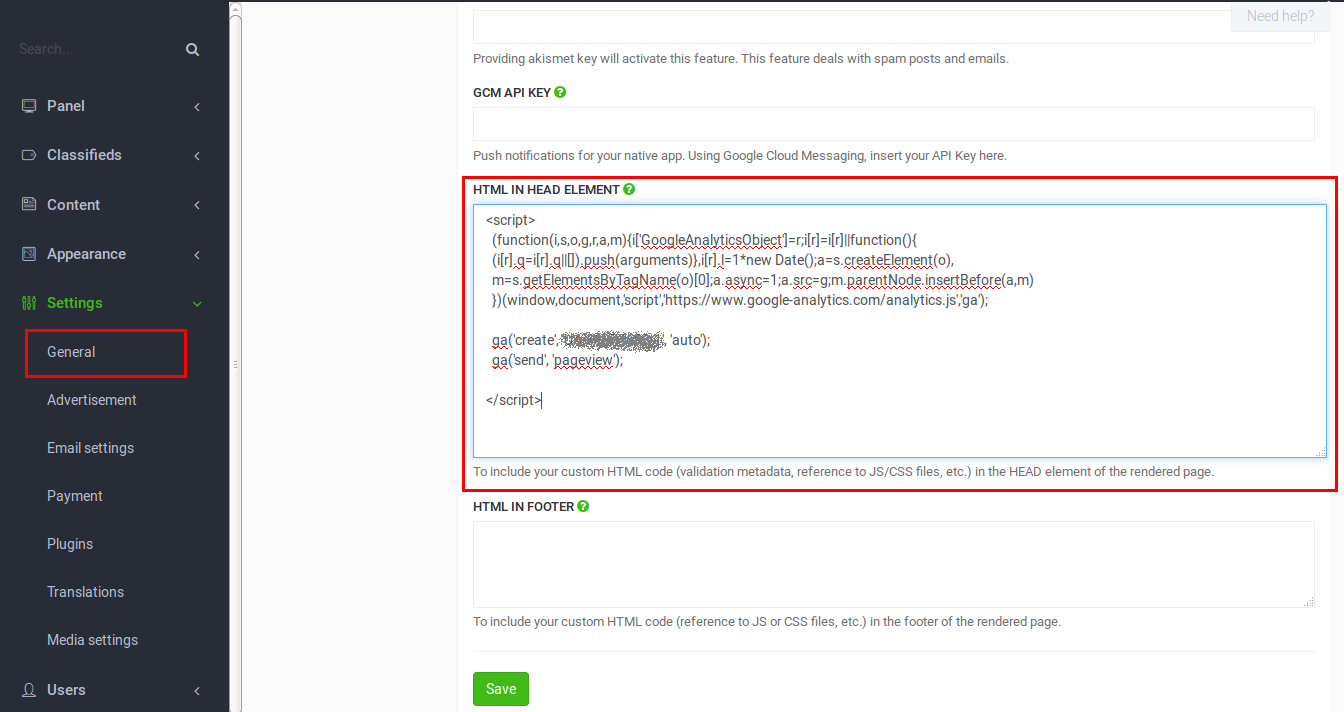Screen dimensions: 1344x712
Task: Click the Content menu label
Action: (x=73, y=205)
